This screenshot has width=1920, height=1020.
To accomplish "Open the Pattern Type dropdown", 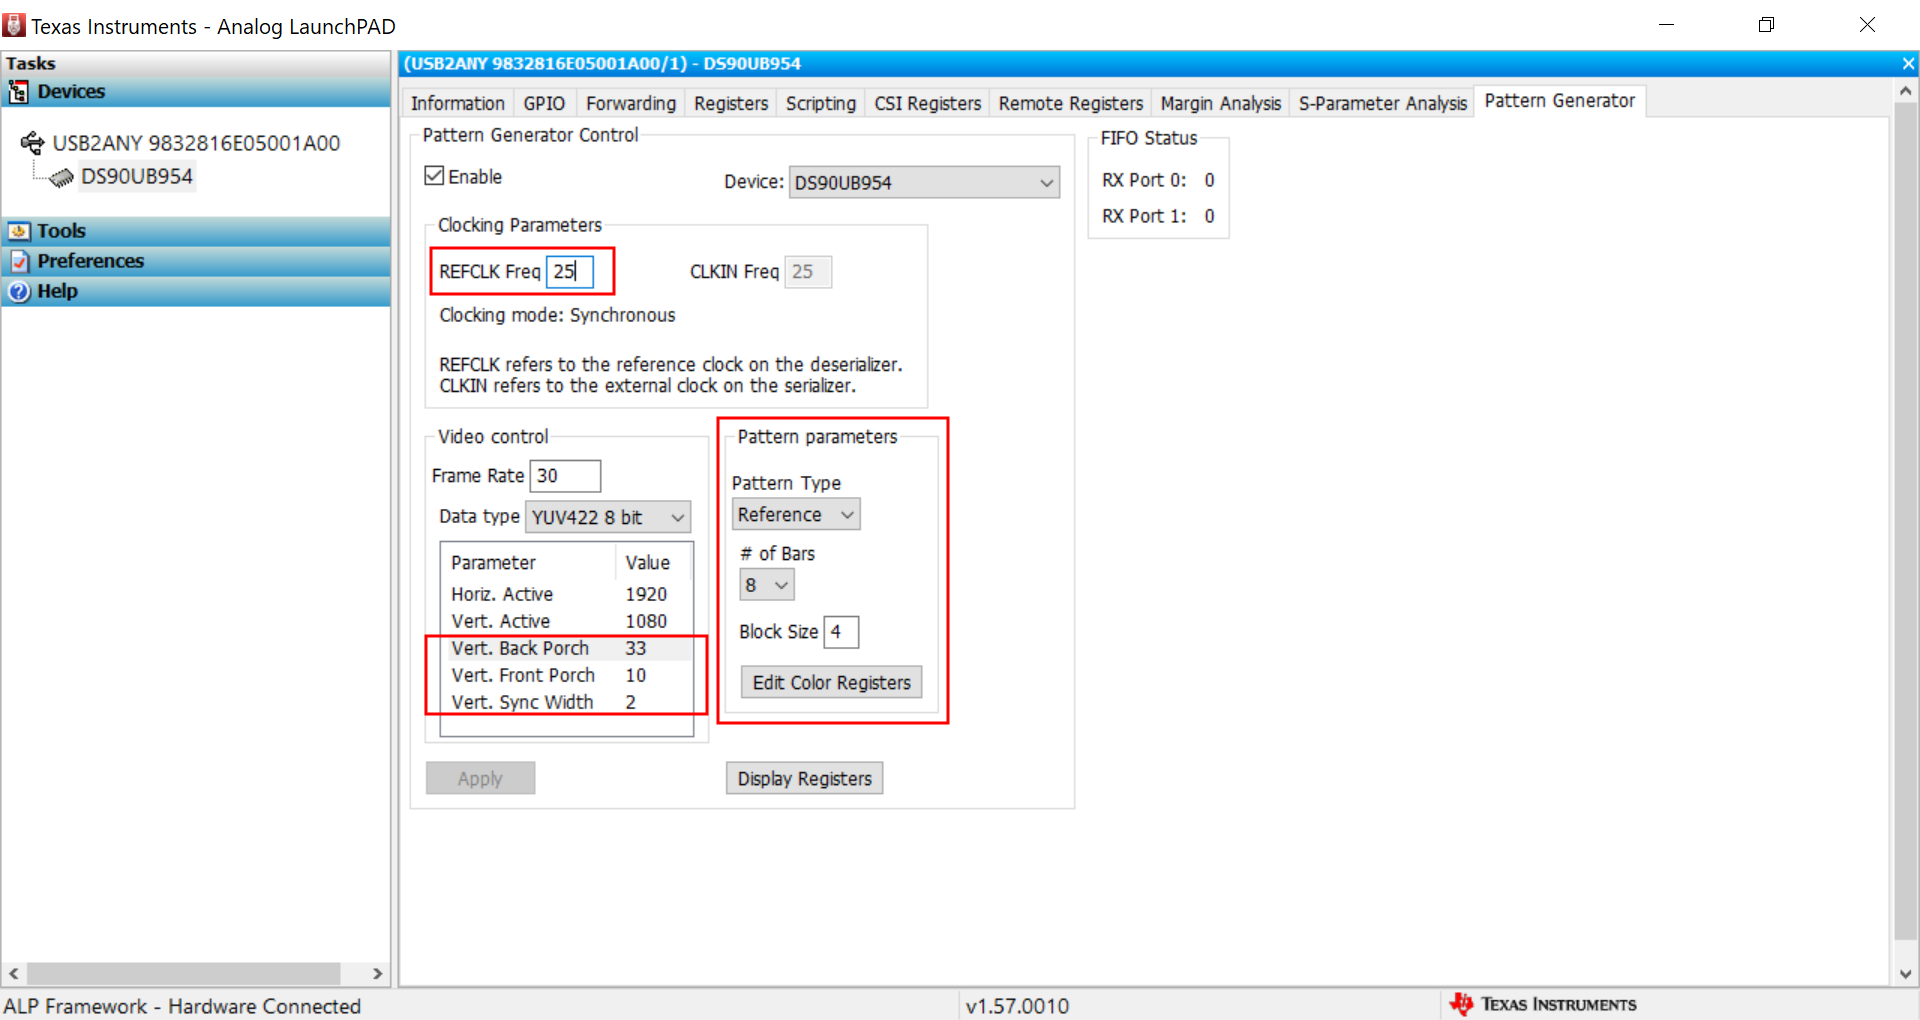I will point(797,514).
